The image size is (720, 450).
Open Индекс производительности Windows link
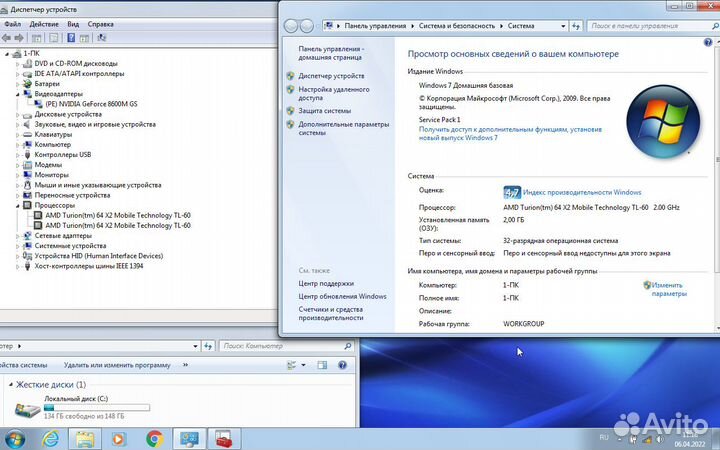[582, 192]
